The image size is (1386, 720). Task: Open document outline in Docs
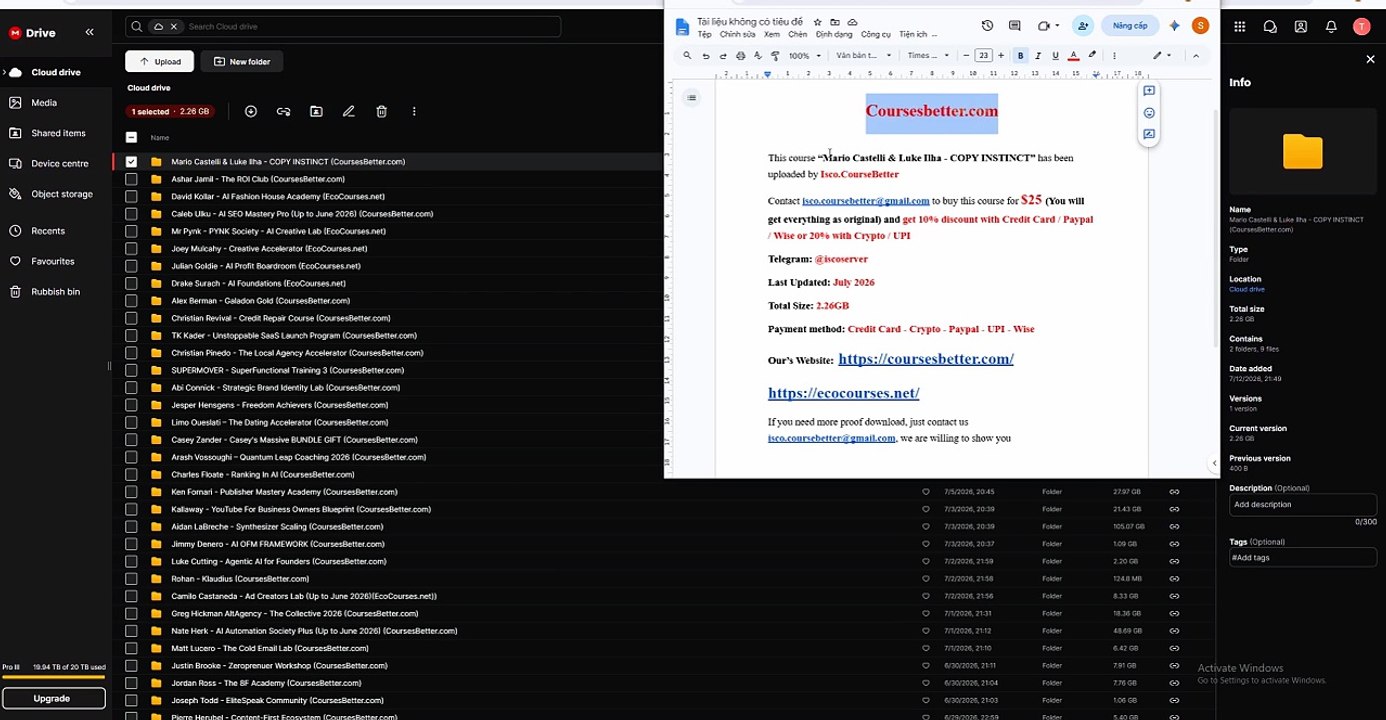point(691,97)
